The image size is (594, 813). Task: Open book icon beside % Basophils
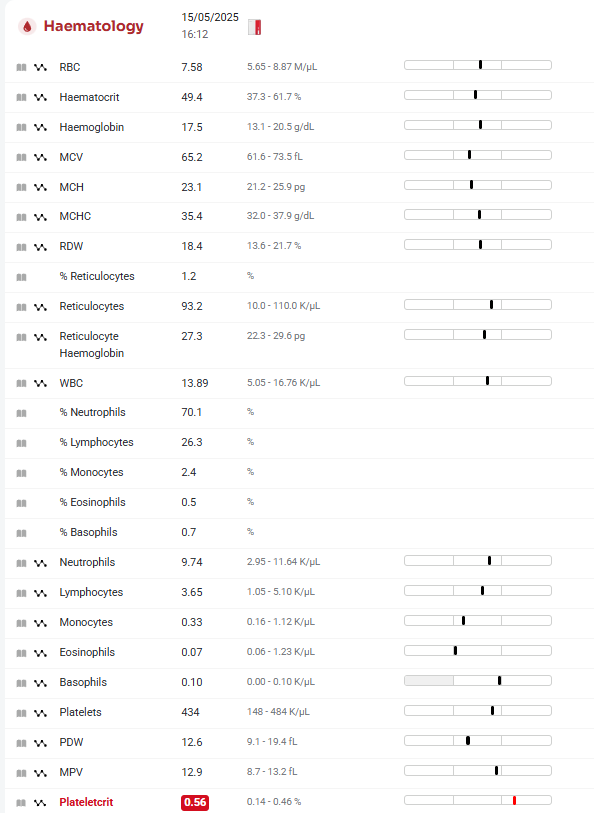point(21,533)
